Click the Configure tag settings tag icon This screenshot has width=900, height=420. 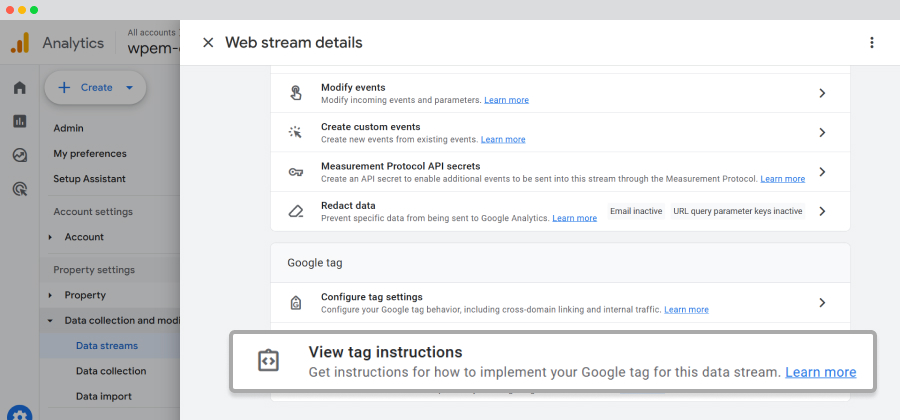point(296,302)
